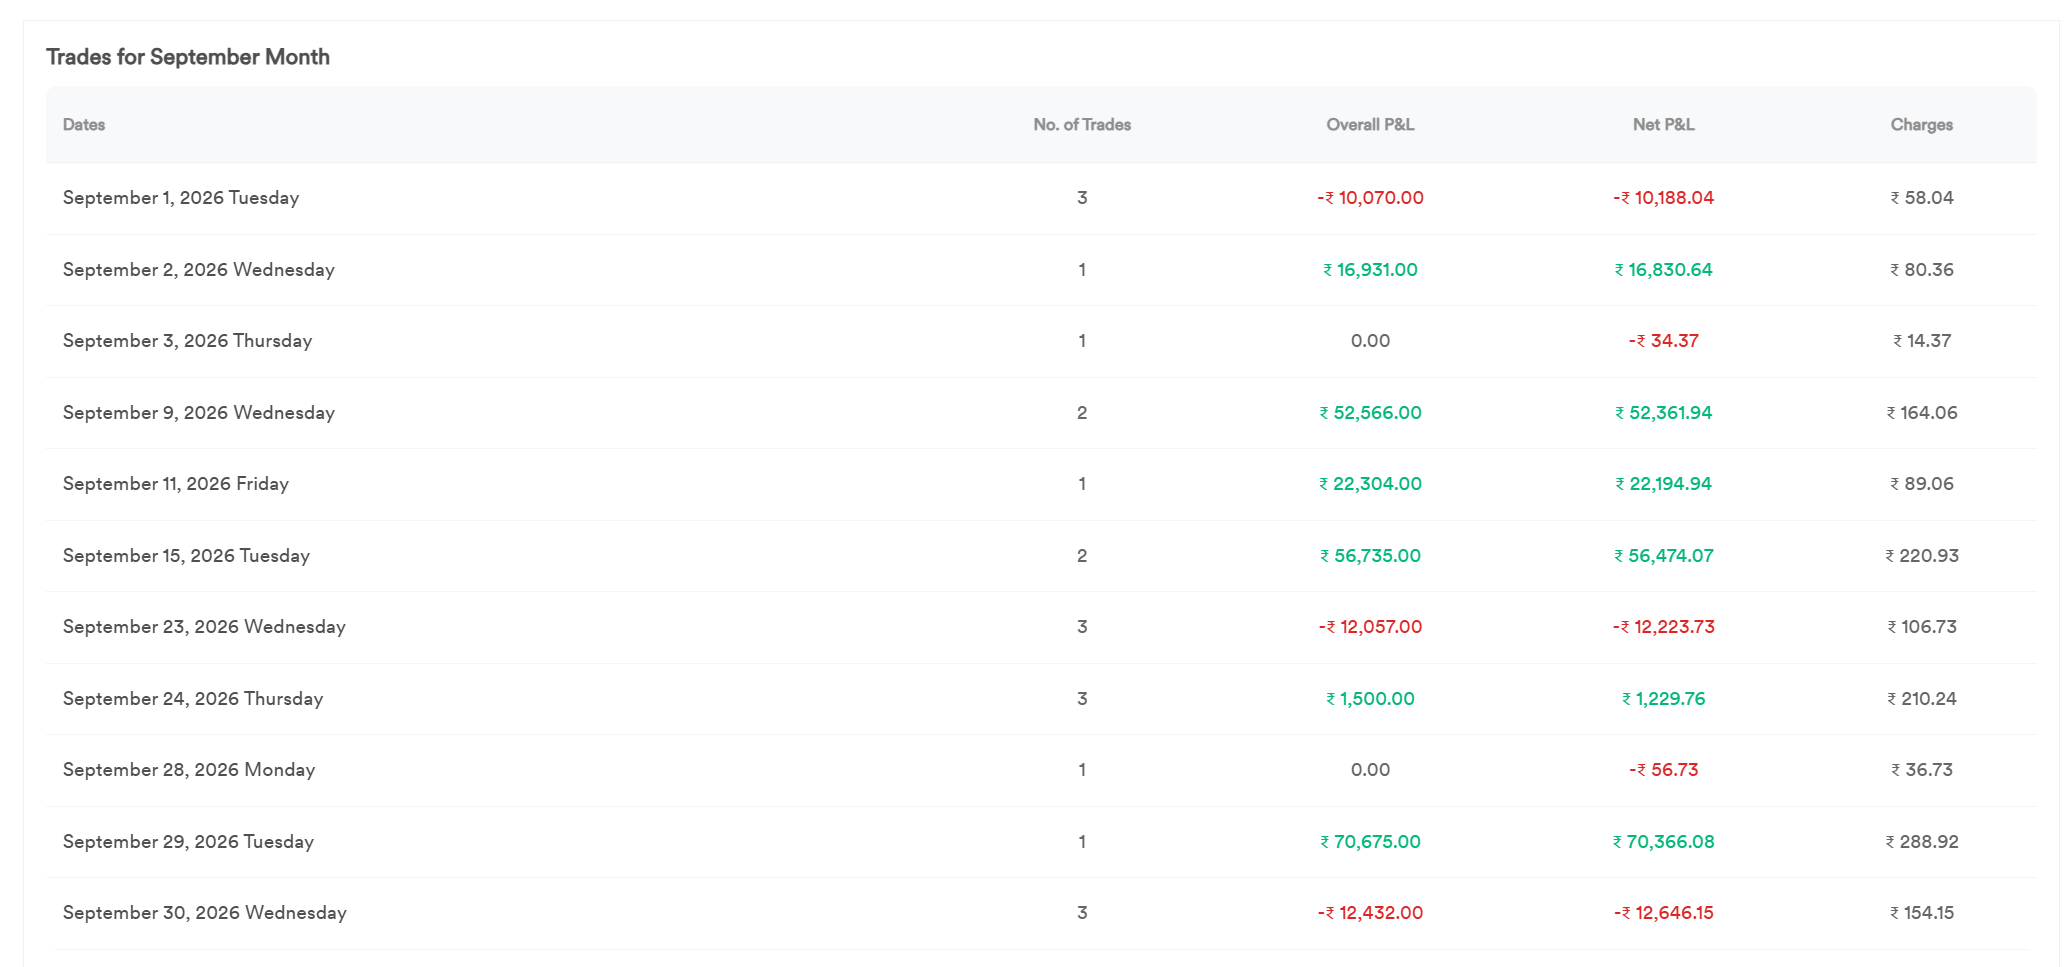Select the charges value "₹ 154.15"
This screenshot has height=967, width=2067.
point(1921,913)
